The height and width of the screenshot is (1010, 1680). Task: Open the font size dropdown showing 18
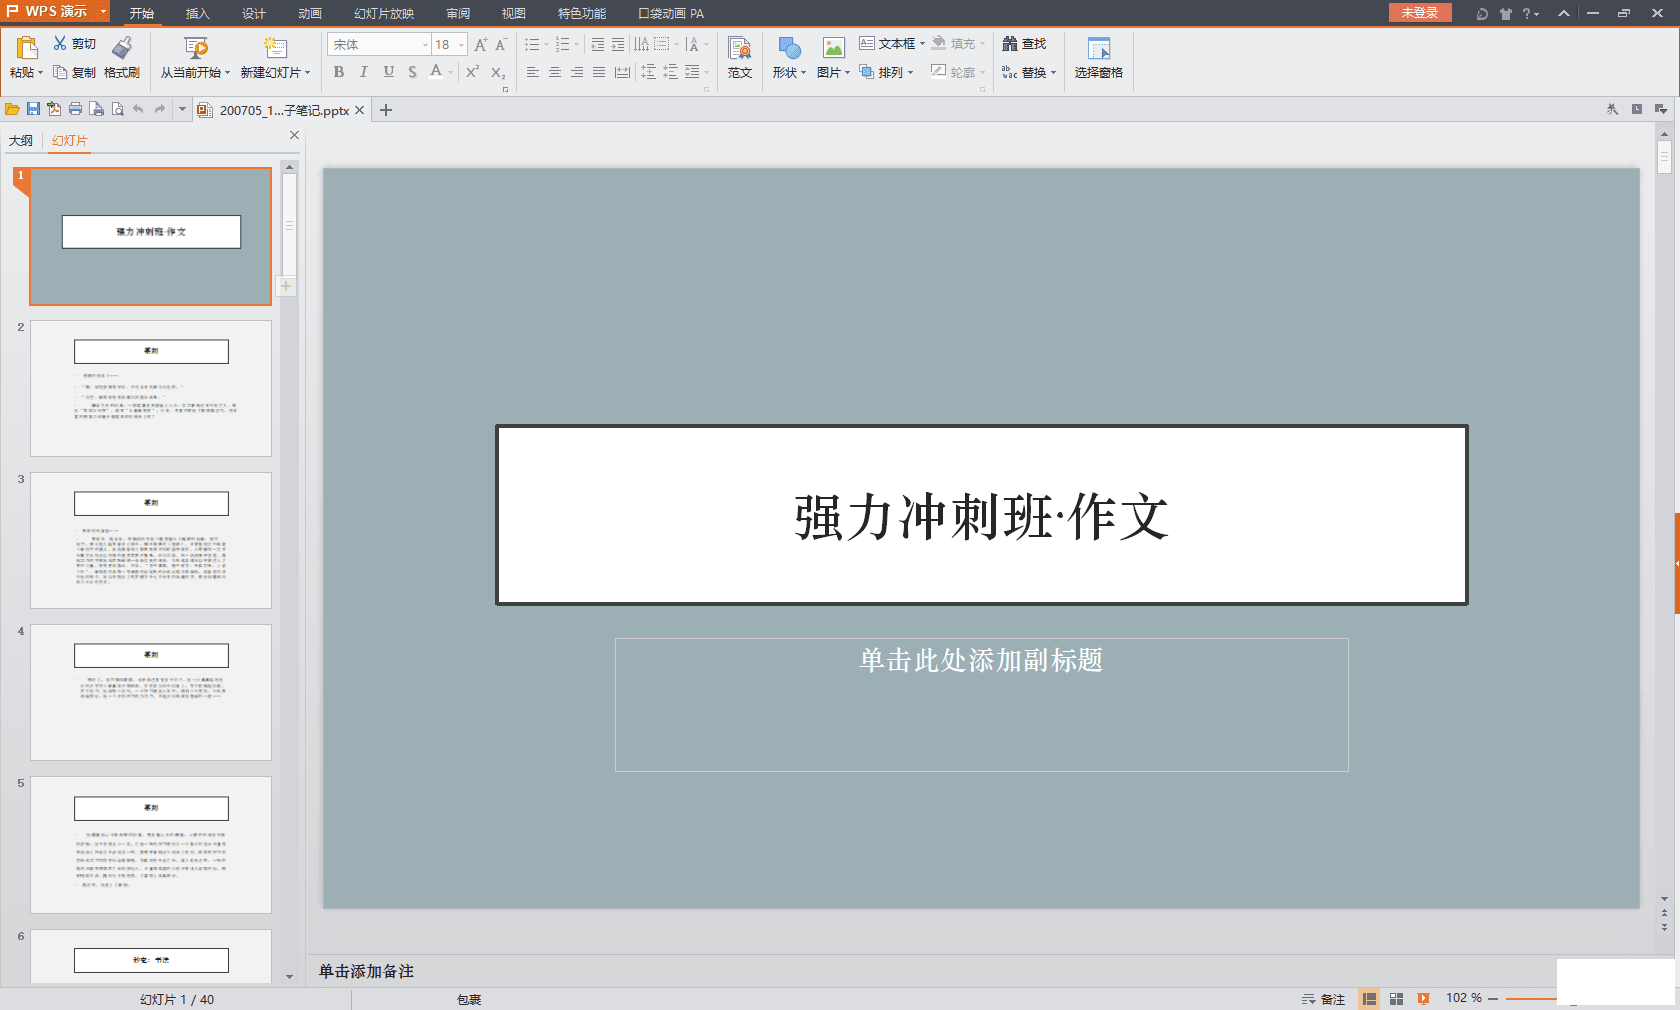click(x=461, y=45)
